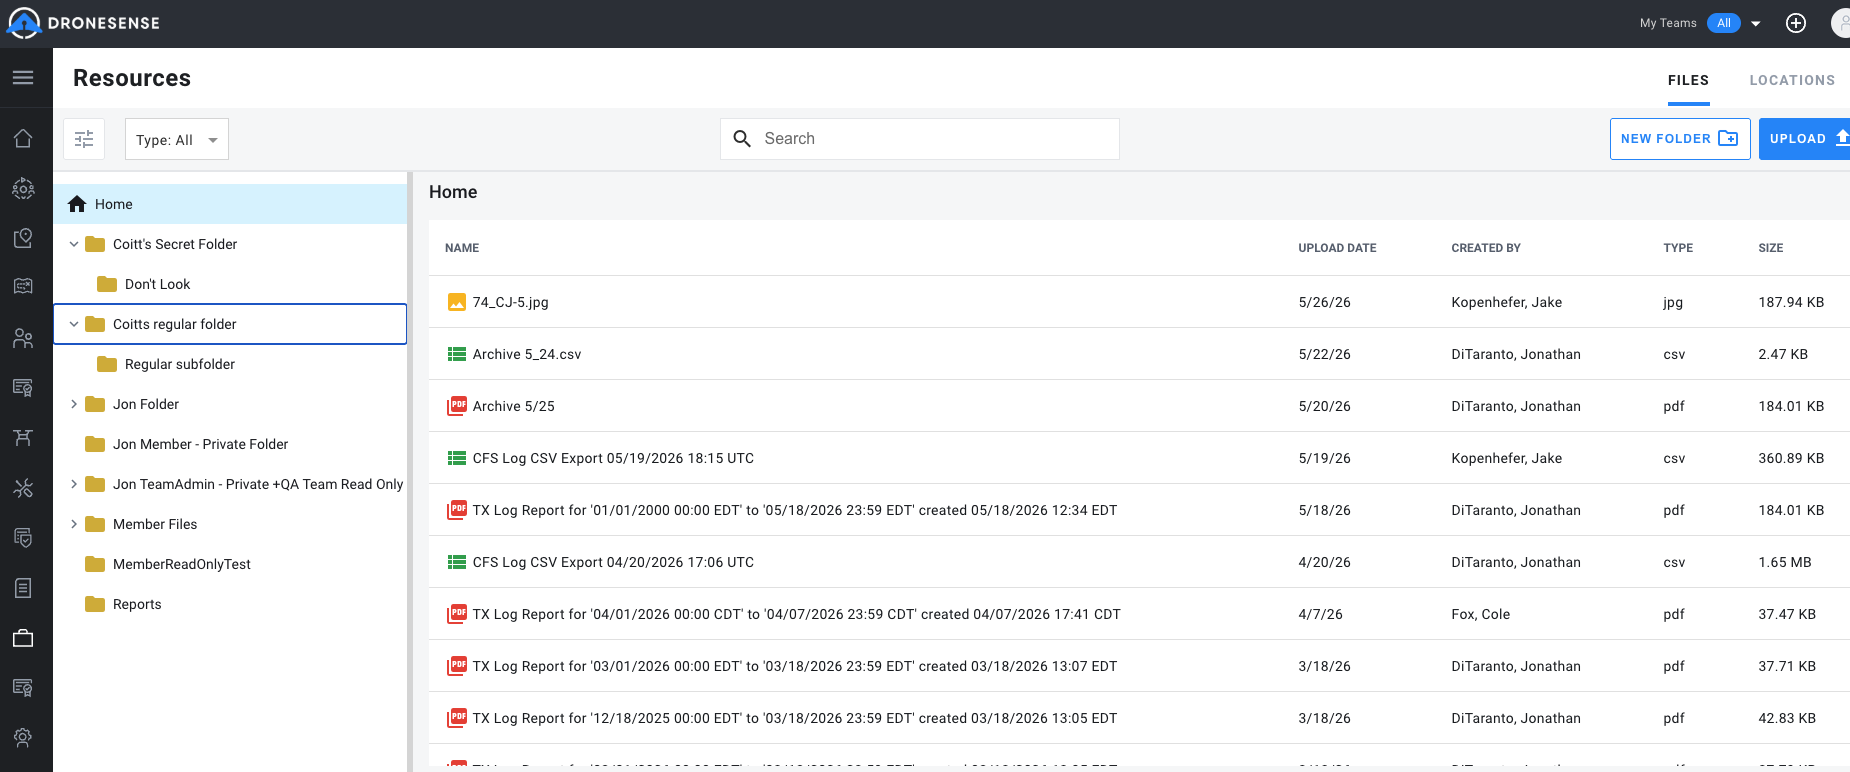Click the NEW FOLDER button
The height and width of the screenshot is (772, 1850).
click(x=1680, y=139)
